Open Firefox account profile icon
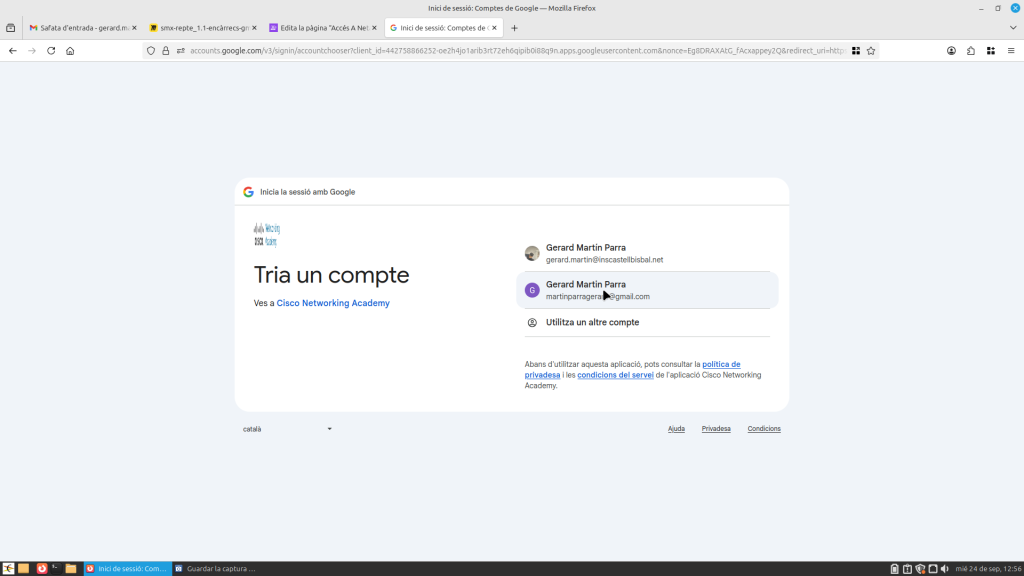1024x576 pixels. pyautogui.click(x=951, y=51)
